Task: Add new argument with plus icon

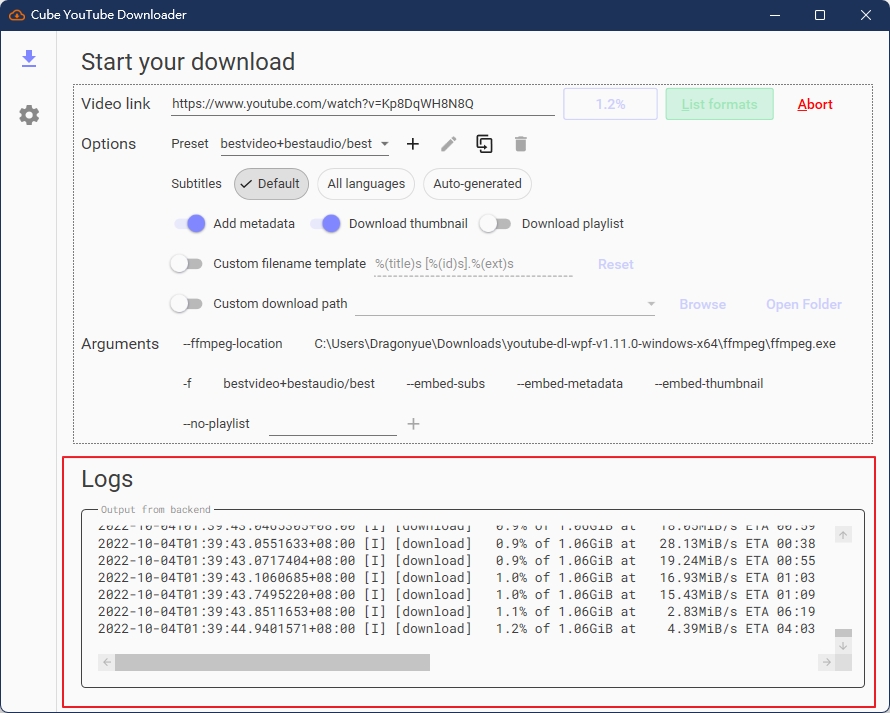Action: click(x=413, y=424)
